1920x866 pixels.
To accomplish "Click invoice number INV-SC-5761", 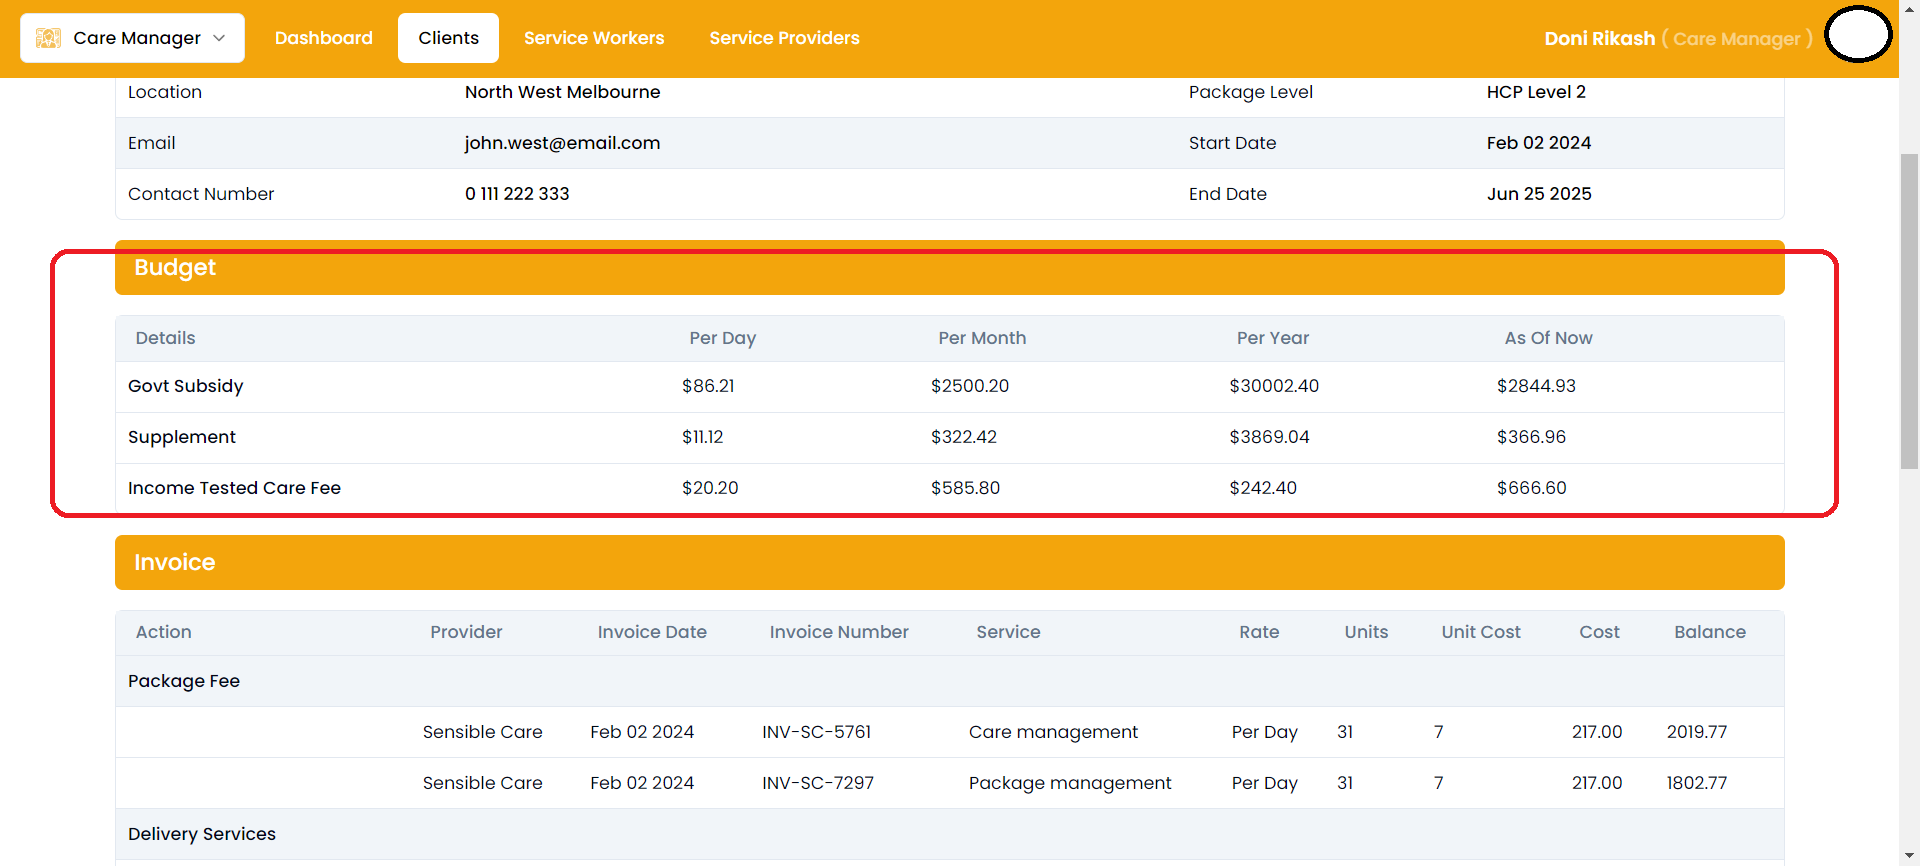I will (x=816, y=732).
